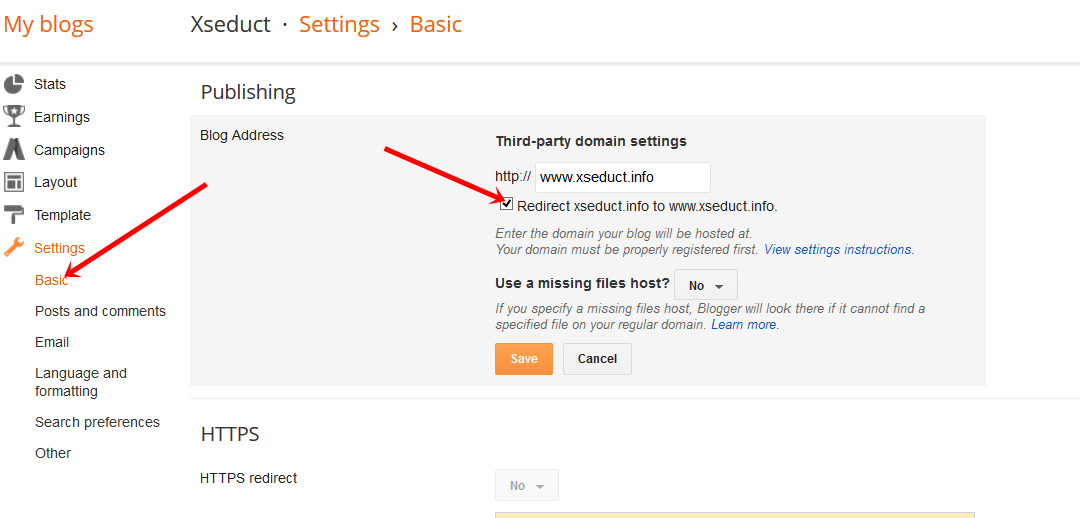Follow the Learn more link

(x=744, y=324)
